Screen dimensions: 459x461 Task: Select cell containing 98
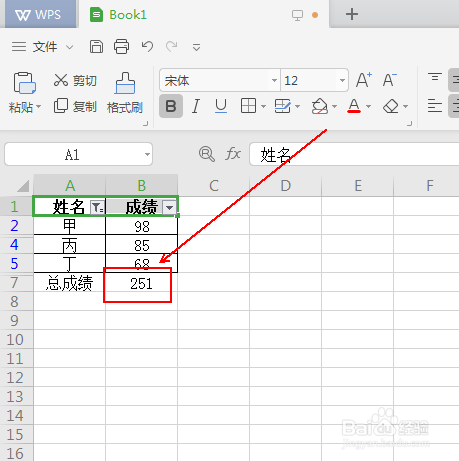pos(142,226)
